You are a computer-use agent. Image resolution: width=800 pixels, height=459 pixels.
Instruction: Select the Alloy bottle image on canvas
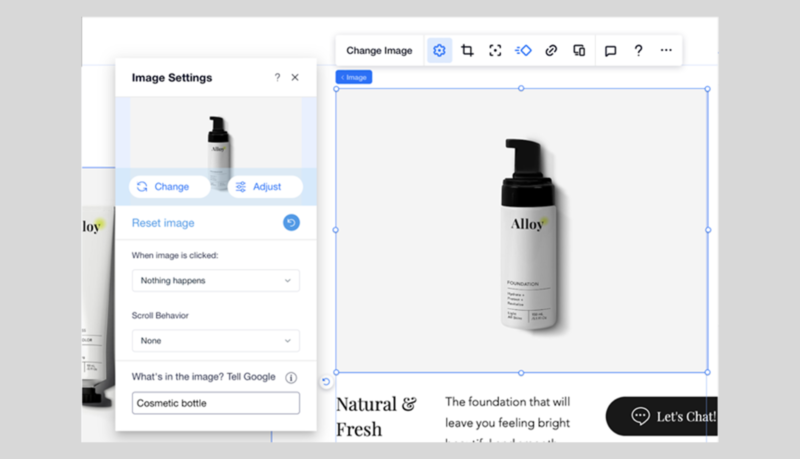(521, 231)
